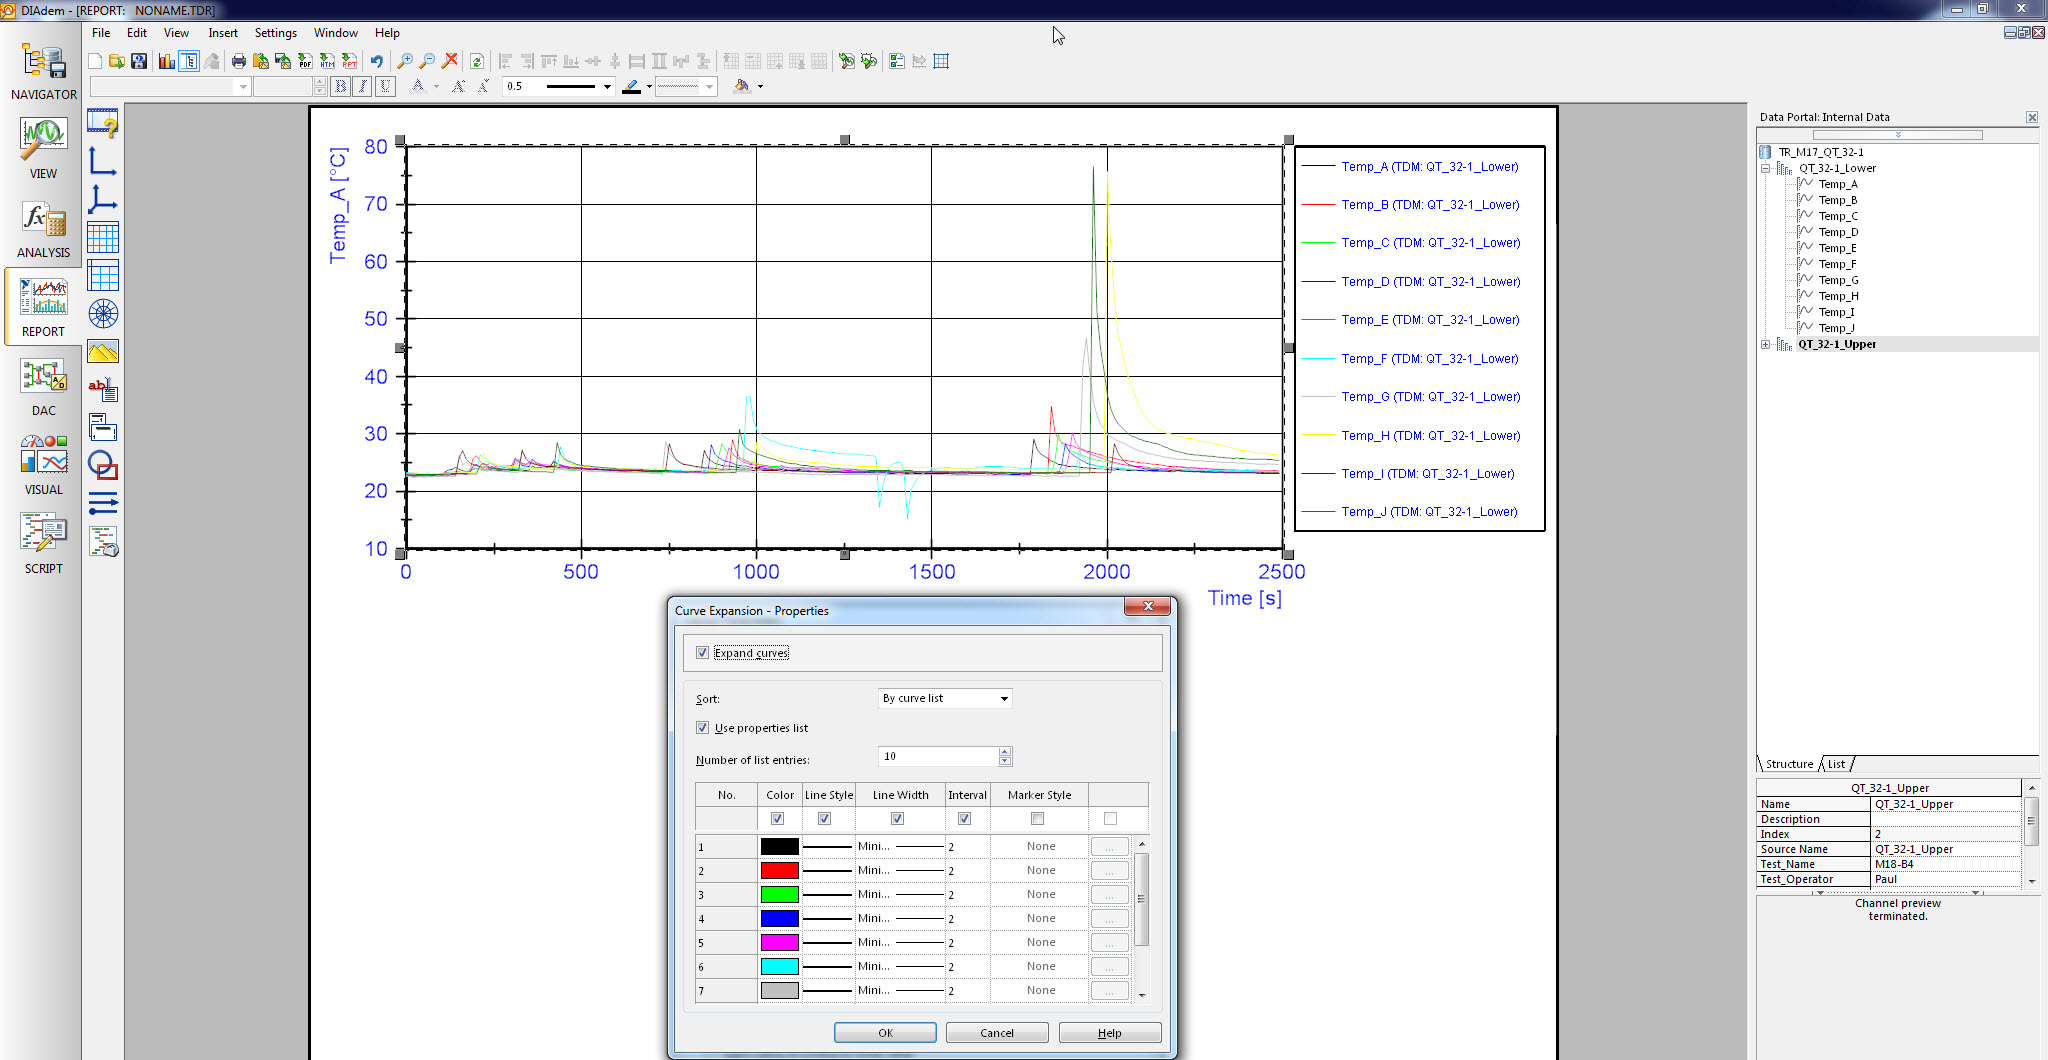Zoom in on the report

coord(405,61)
